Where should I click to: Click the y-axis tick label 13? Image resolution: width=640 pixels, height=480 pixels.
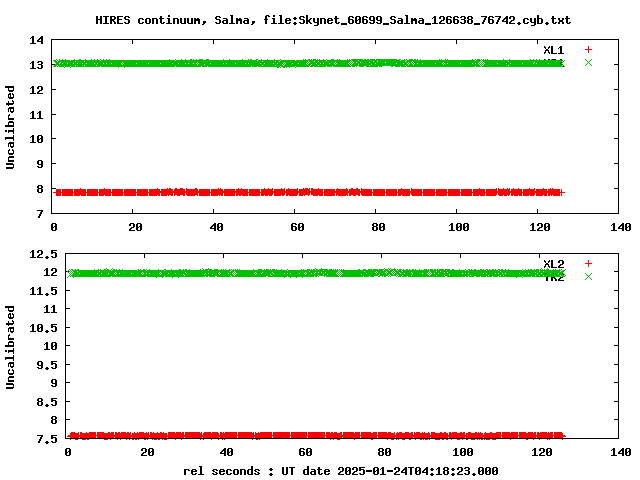coord(36,65)
